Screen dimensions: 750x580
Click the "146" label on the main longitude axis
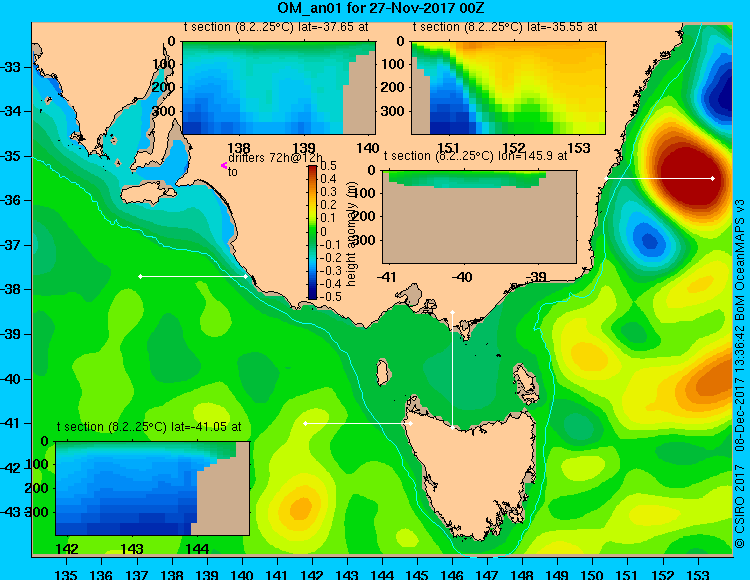coord(452,573)
